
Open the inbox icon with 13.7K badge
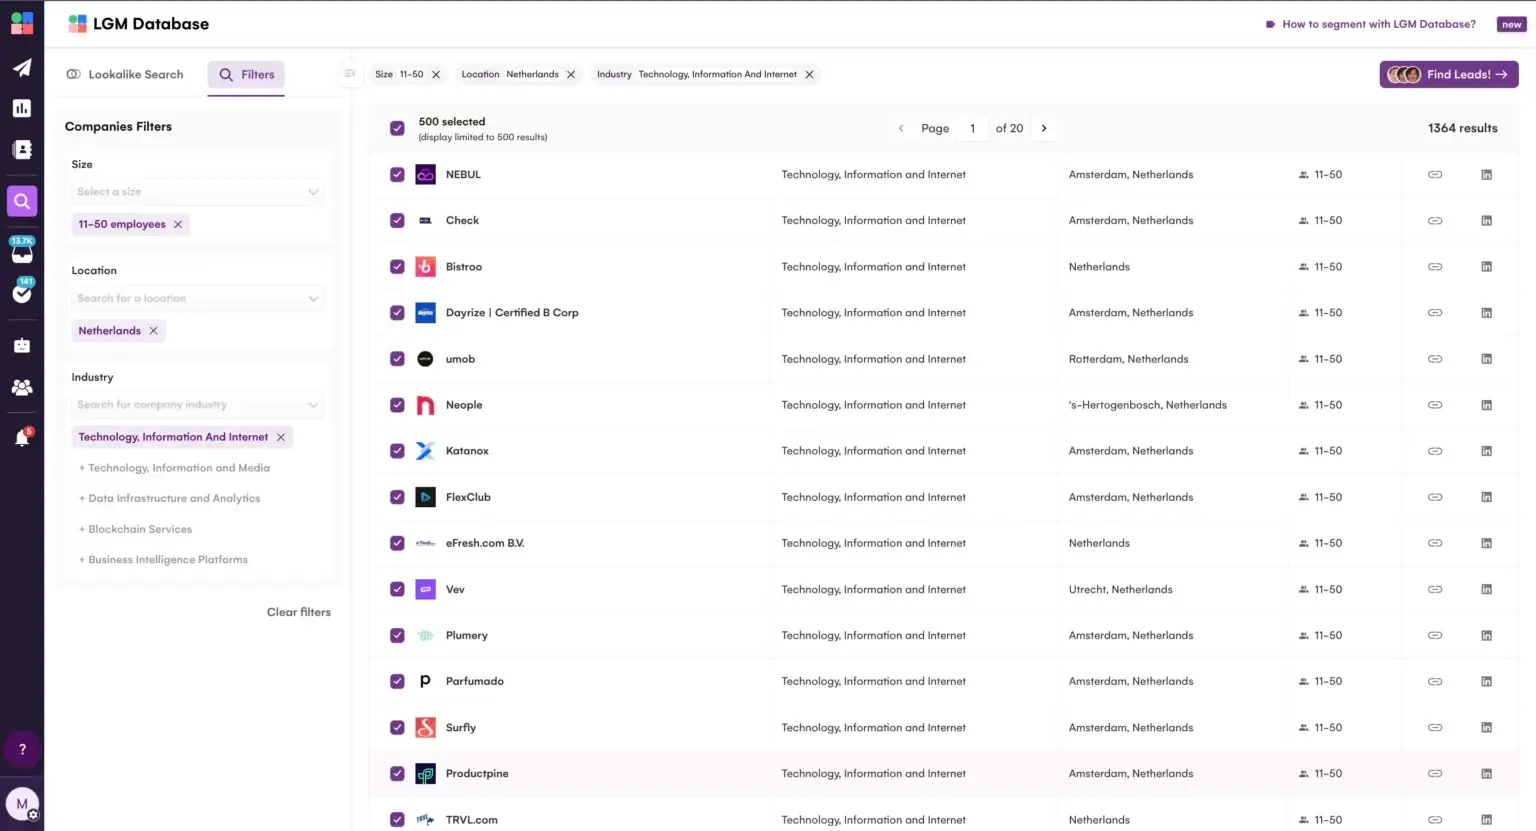[22, 250]
